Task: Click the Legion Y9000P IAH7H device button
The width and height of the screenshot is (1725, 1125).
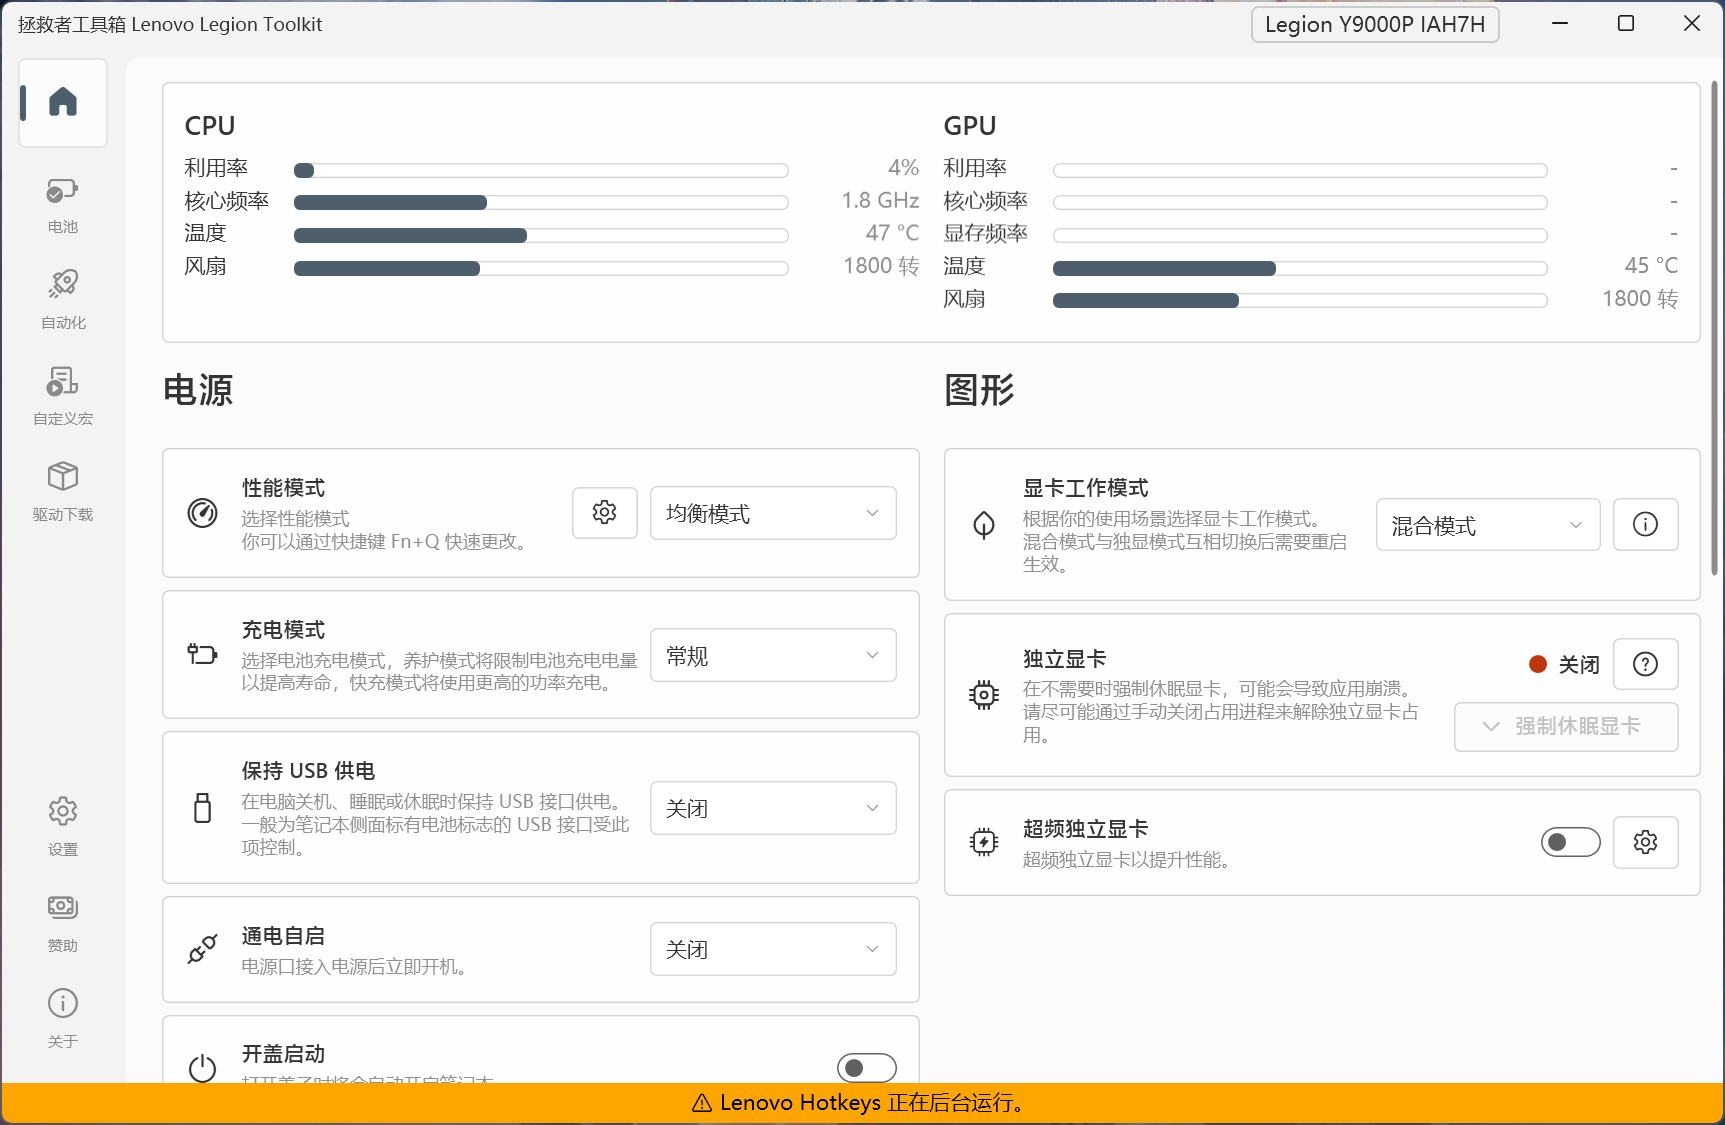Action: 1375,24
